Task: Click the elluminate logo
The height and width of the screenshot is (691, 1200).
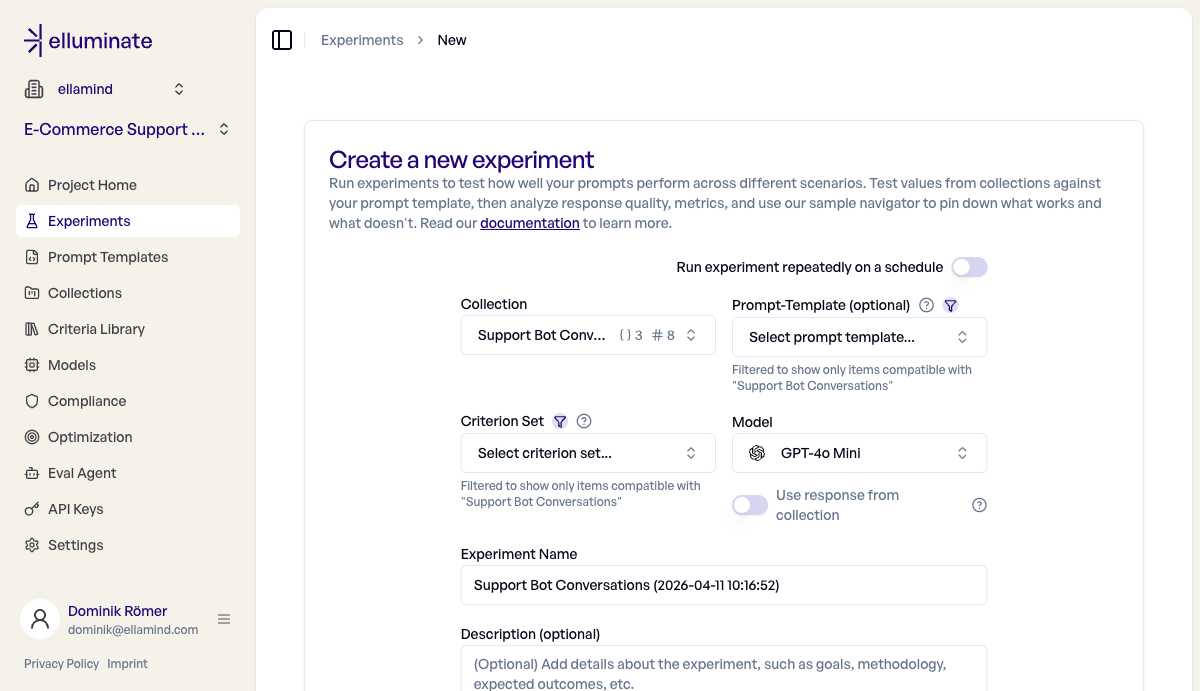Action: tap(88, 40)
